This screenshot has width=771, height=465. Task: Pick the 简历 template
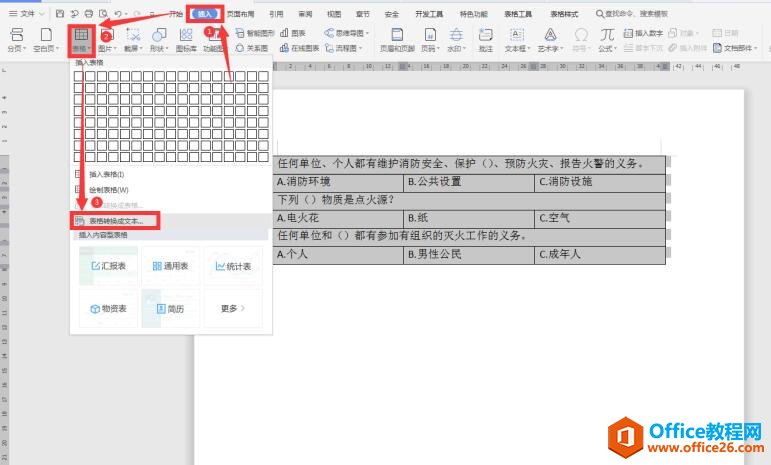point(171,308)
